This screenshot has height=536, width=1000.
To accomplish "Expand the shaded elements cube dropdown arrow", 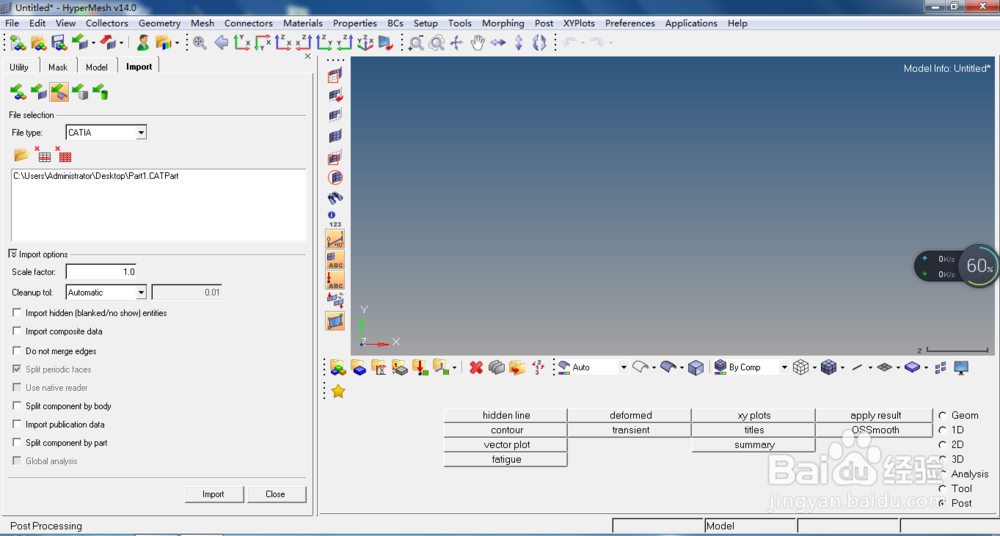I will coord(842,368).
